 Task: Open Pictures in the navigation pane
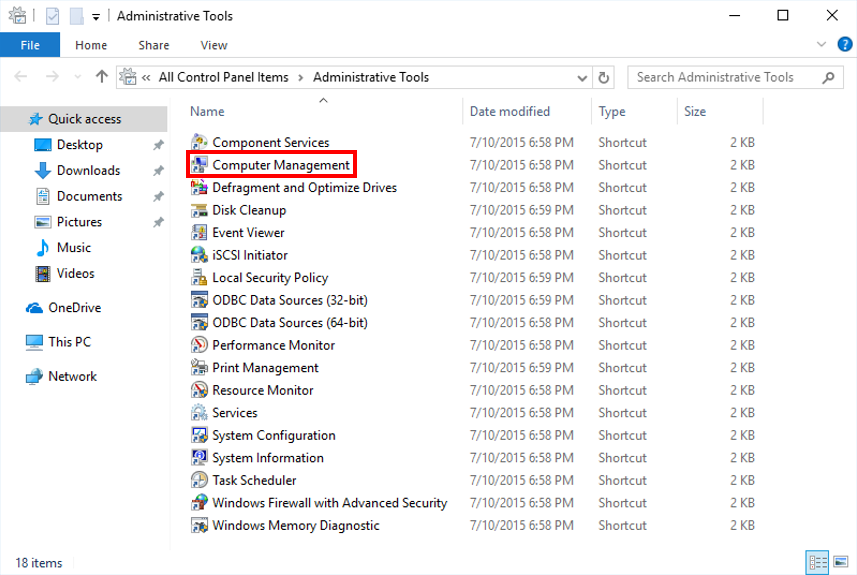tap(79, 222)
